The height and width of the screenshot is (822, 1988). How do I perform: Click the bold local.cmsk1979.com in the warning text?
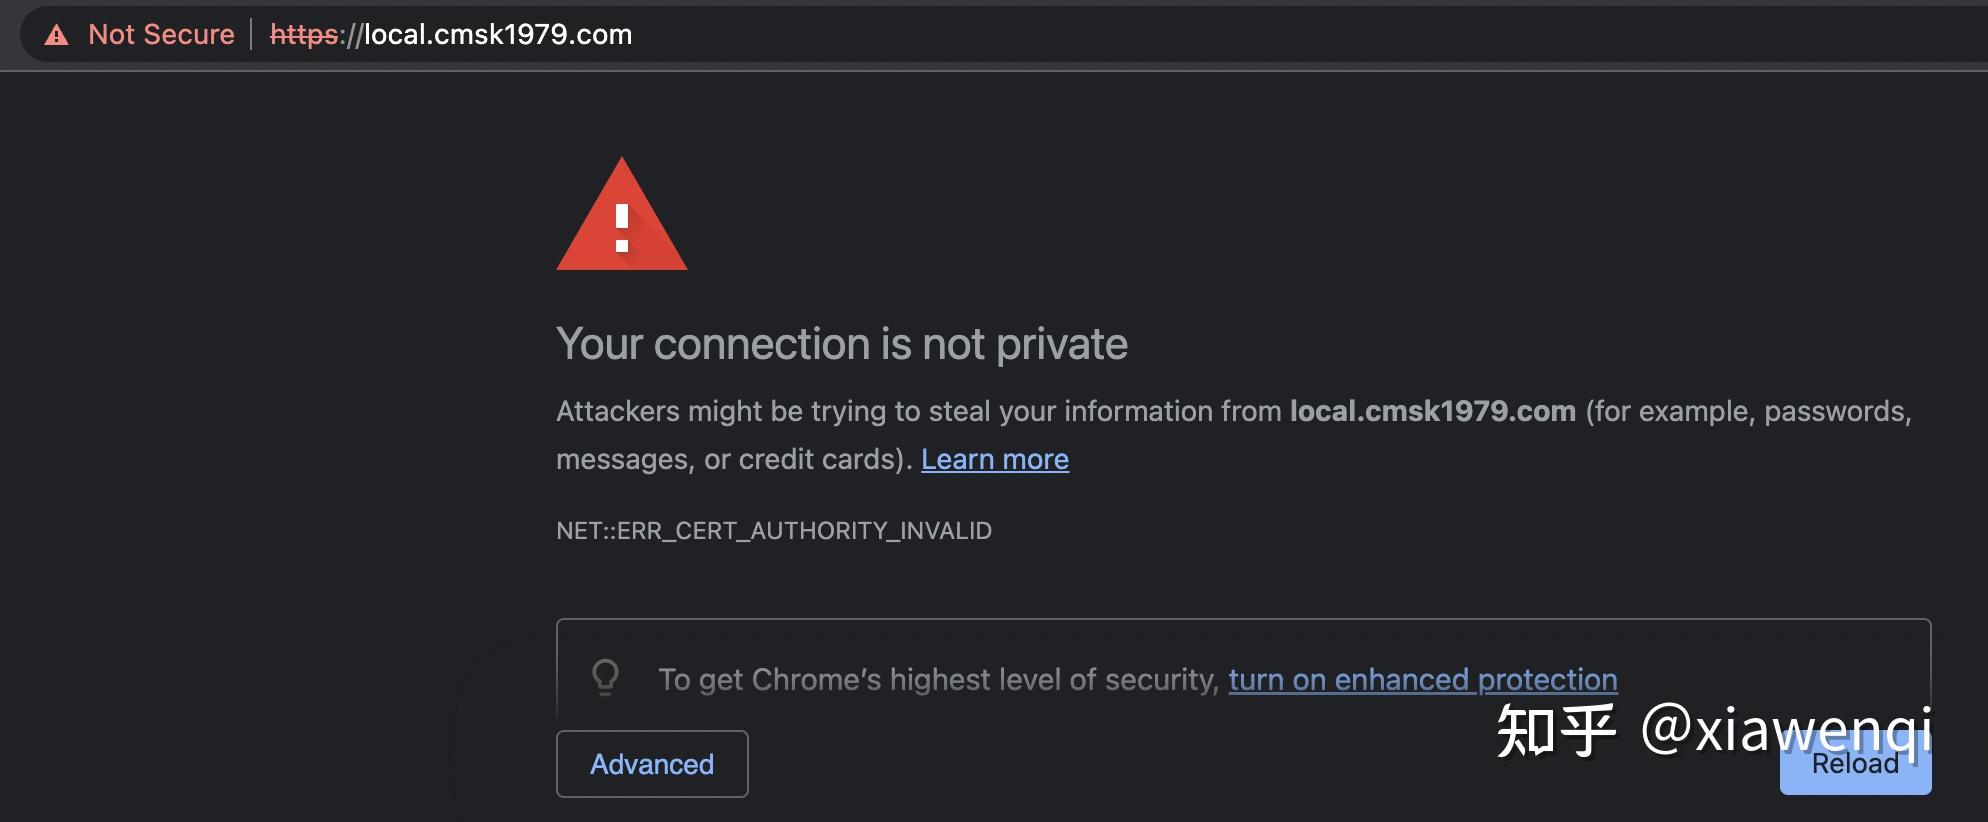pos(1432,411)
